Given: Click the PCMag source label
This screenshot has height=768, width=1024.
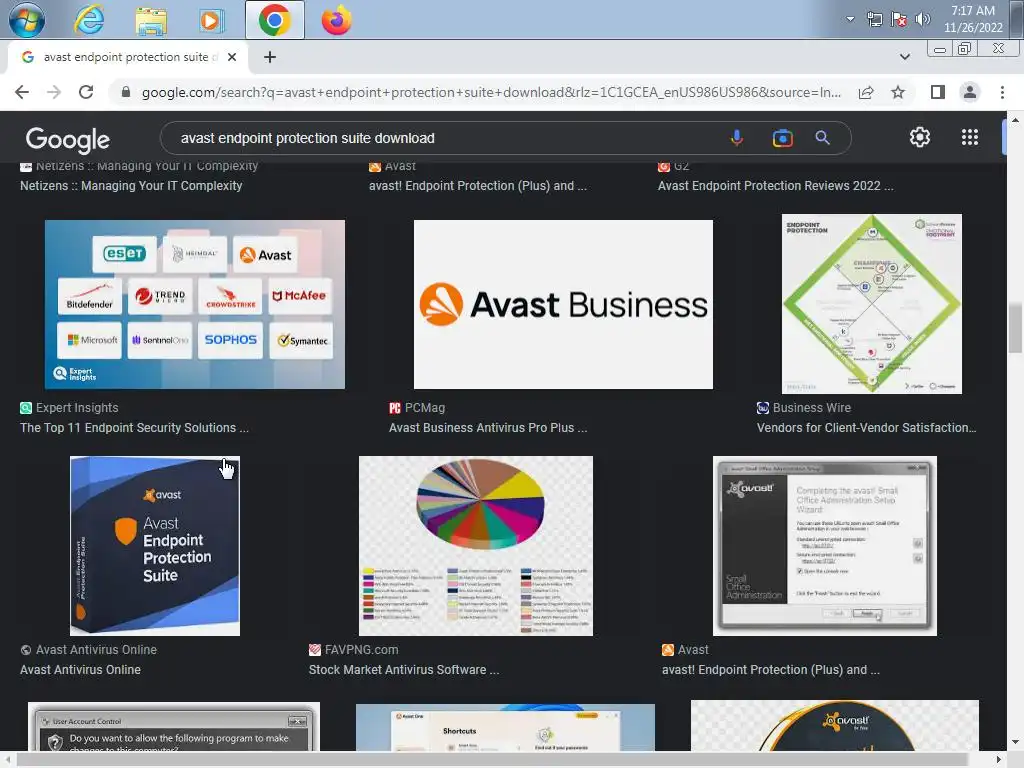Looking at the screenshot, I should click(424, 408).
